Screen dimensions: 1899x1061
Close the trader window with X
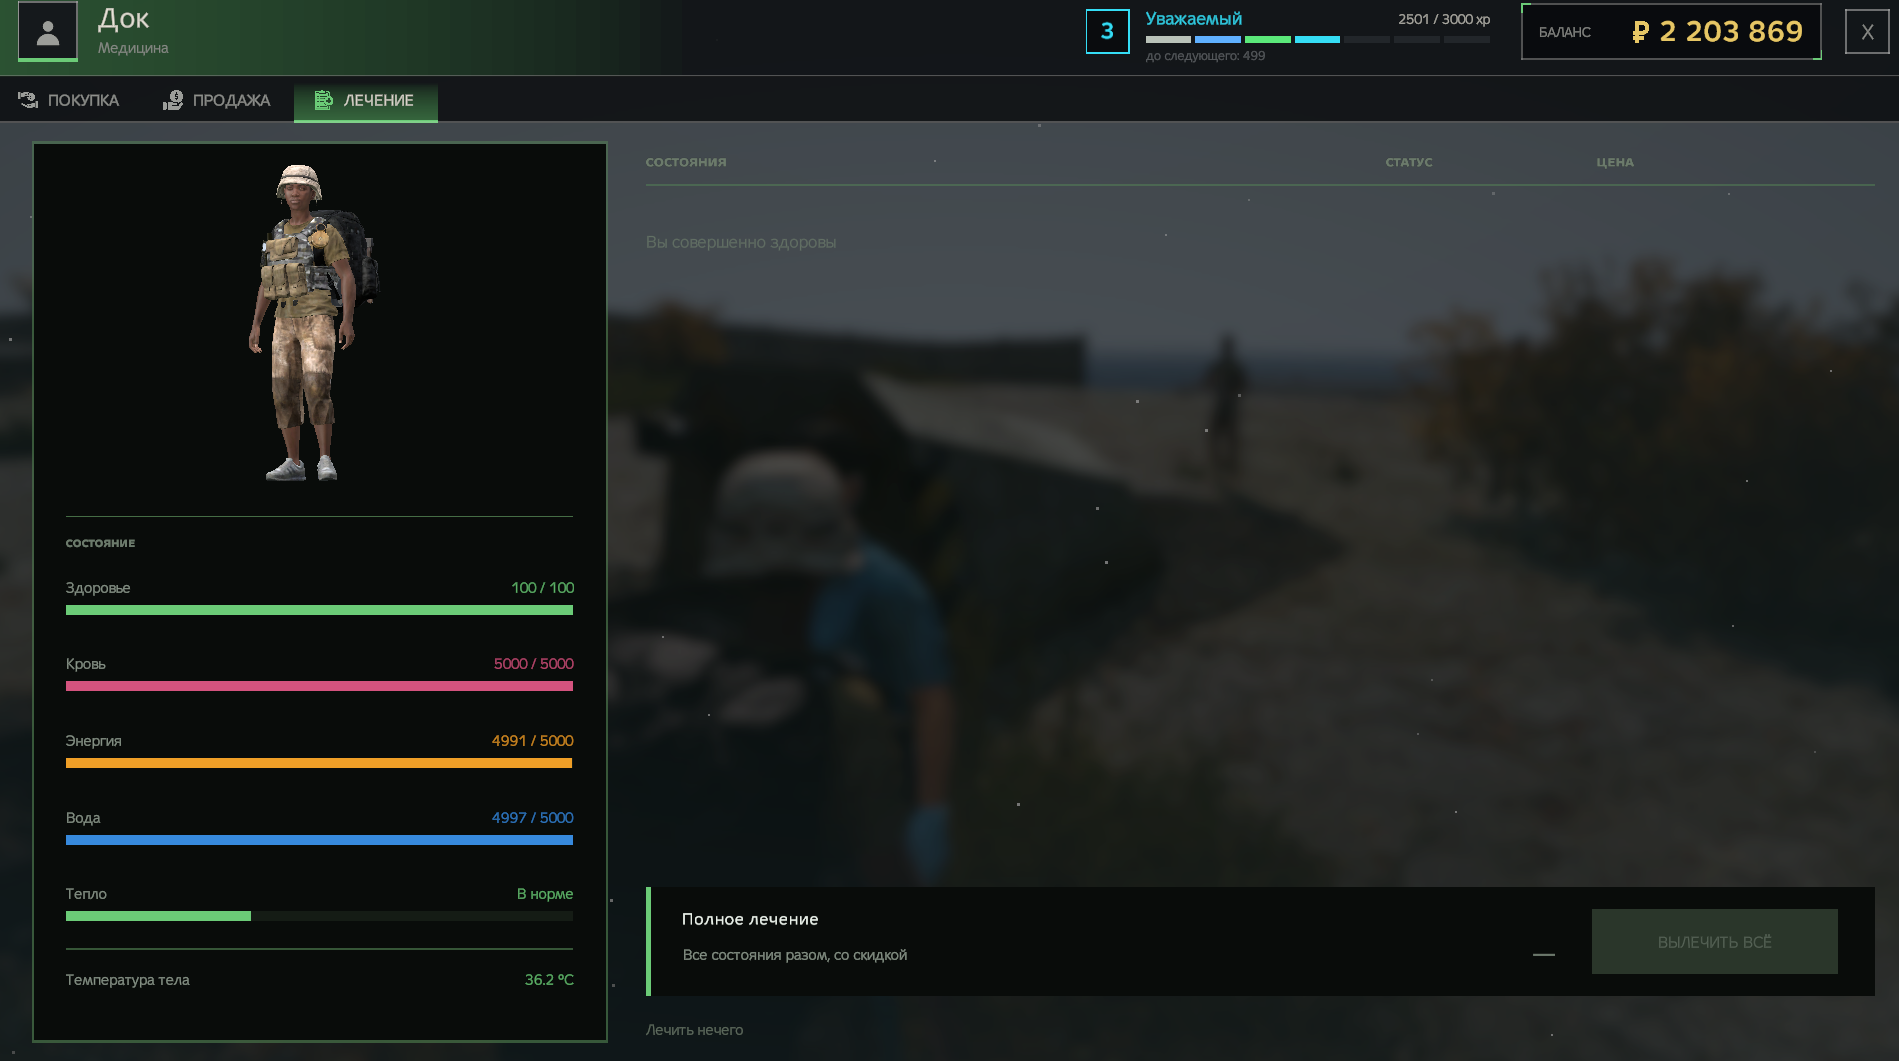pyautogui.click(x=1866, y=32)
